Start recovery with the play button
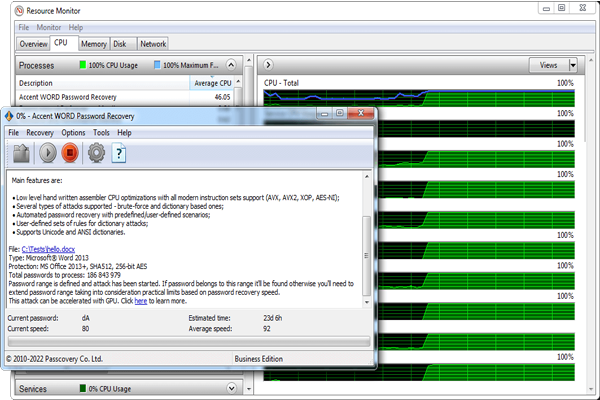Screen dimensions: 600x400 click(x=48, y=153)
